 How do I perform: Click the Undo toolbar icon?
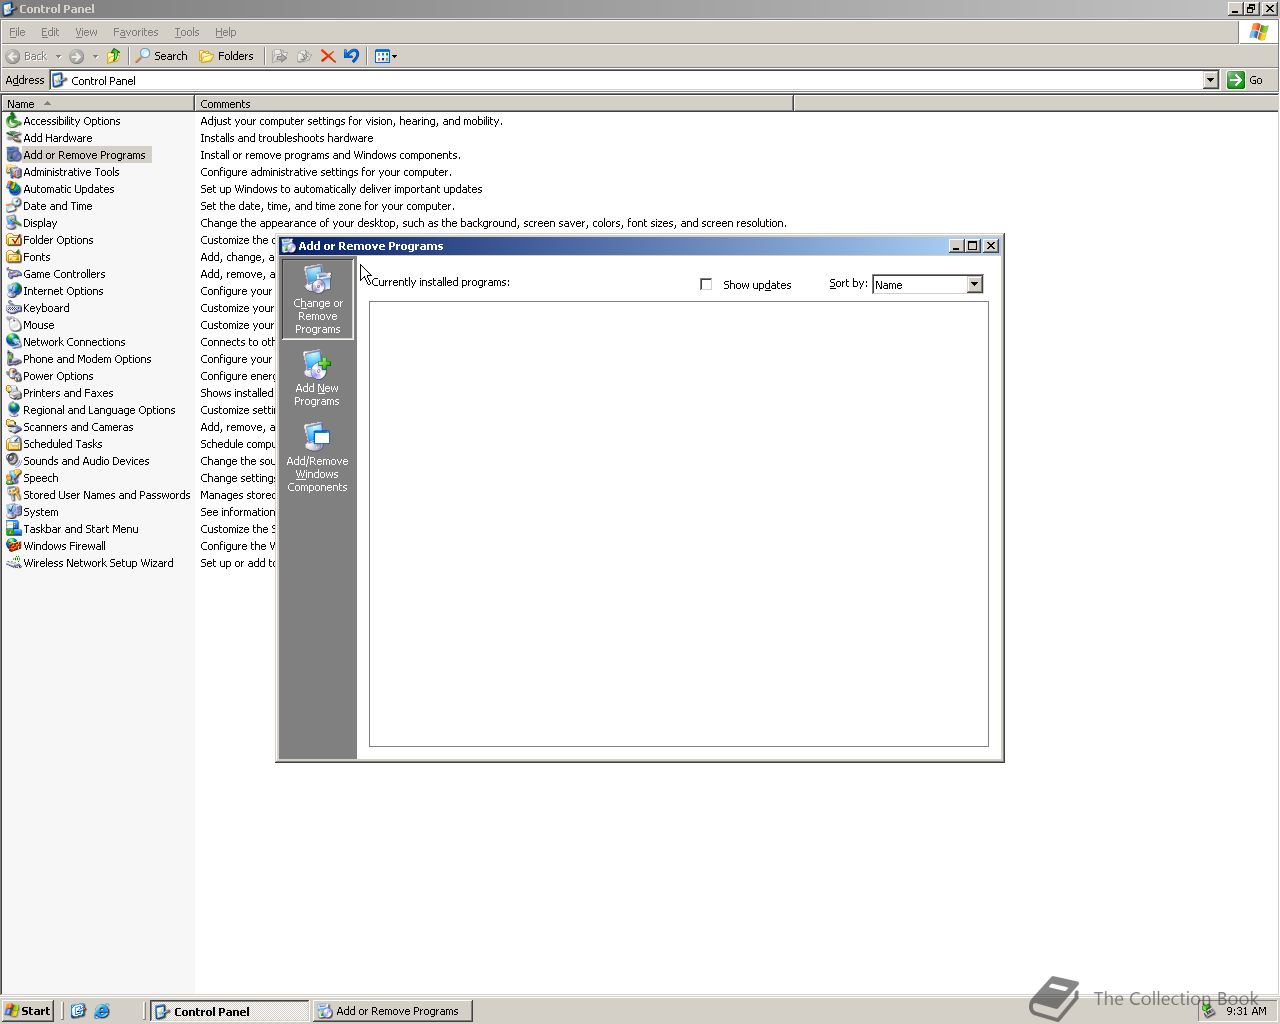[x=351, y=56]
